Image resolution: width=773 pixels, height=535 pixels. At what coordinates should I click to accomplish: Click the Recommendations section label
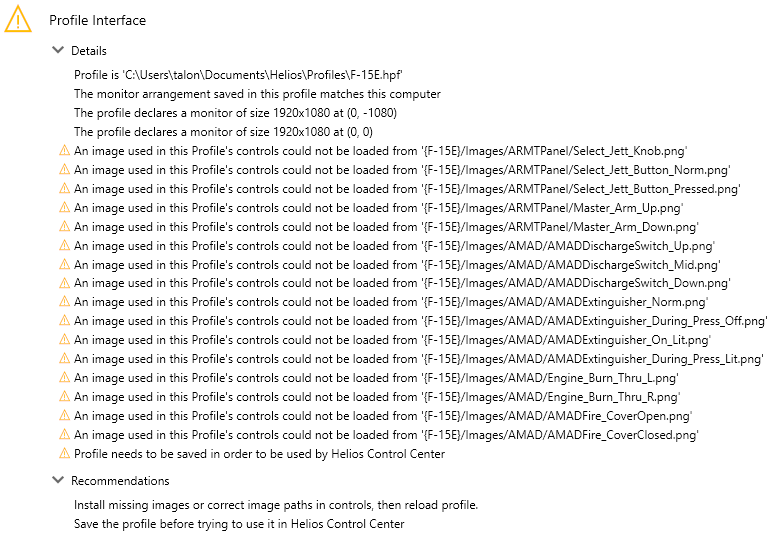click(120, 481)
